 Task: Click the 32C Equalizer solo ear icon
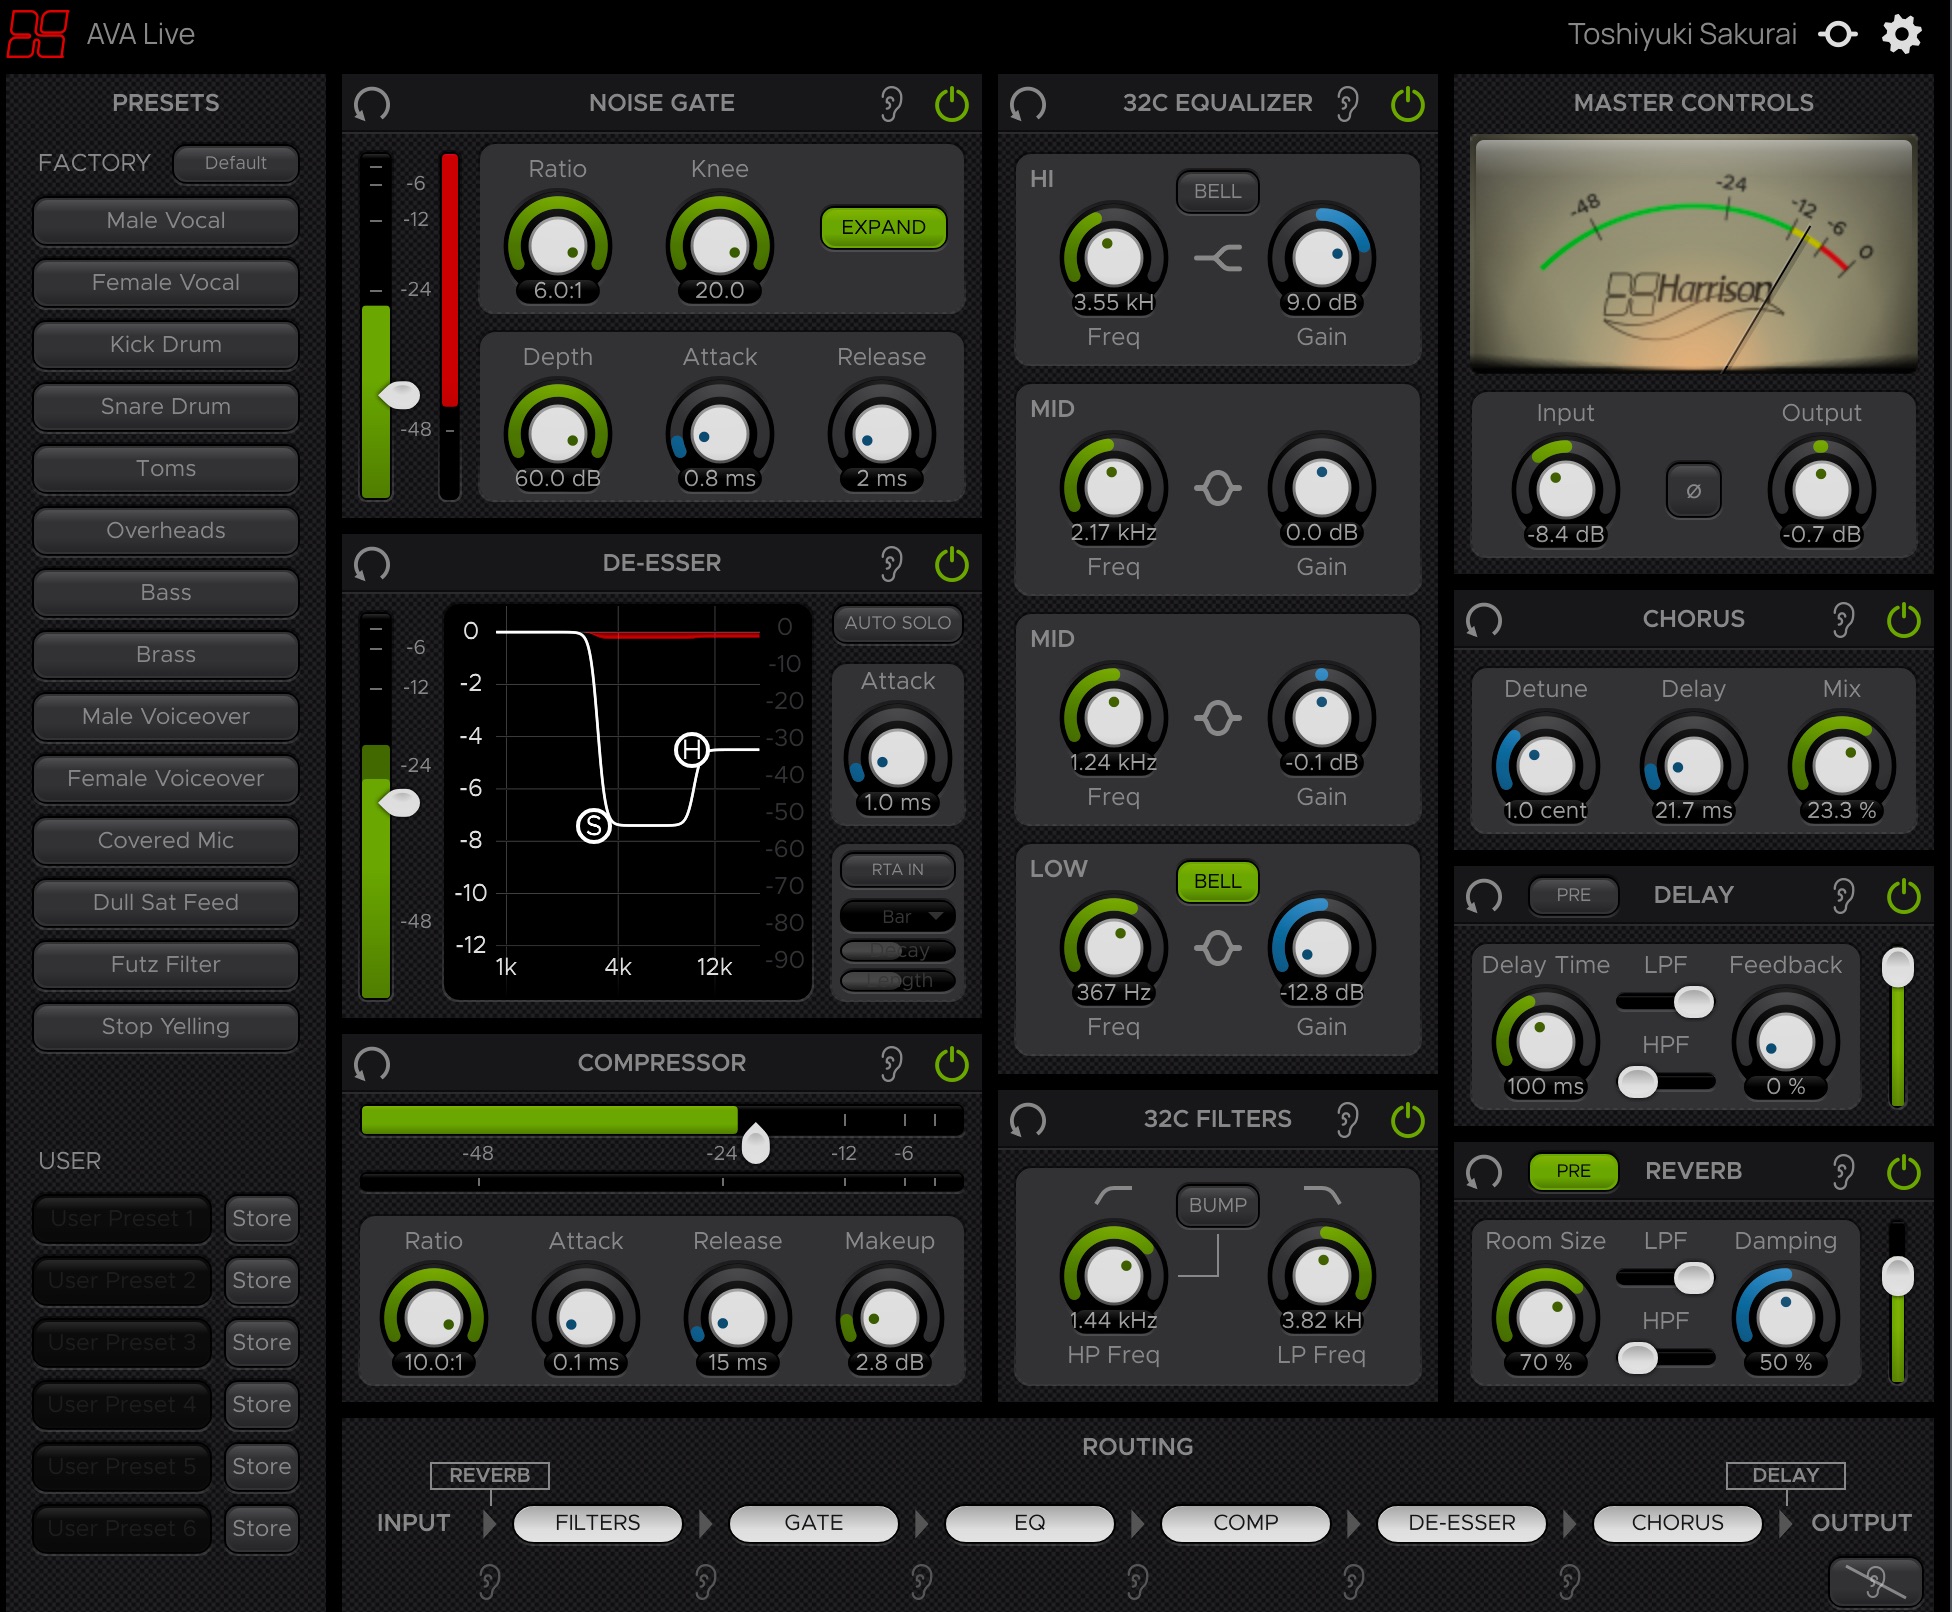click(1347, 104)
